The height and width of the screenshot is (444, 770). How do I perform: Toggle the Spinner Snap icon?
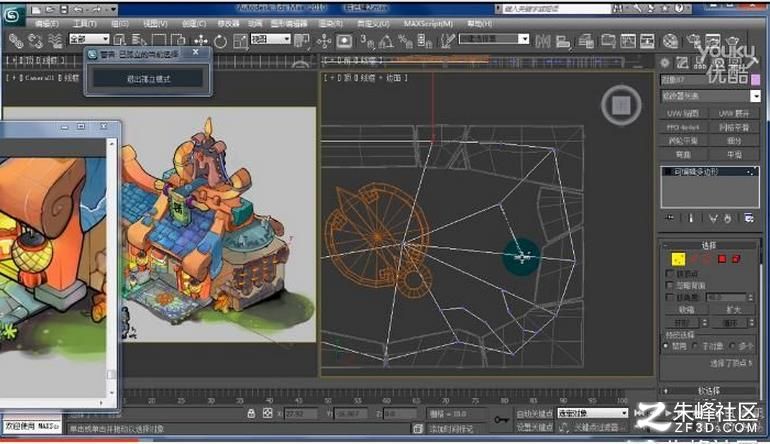pyautogui.click(x=424, y=41)
